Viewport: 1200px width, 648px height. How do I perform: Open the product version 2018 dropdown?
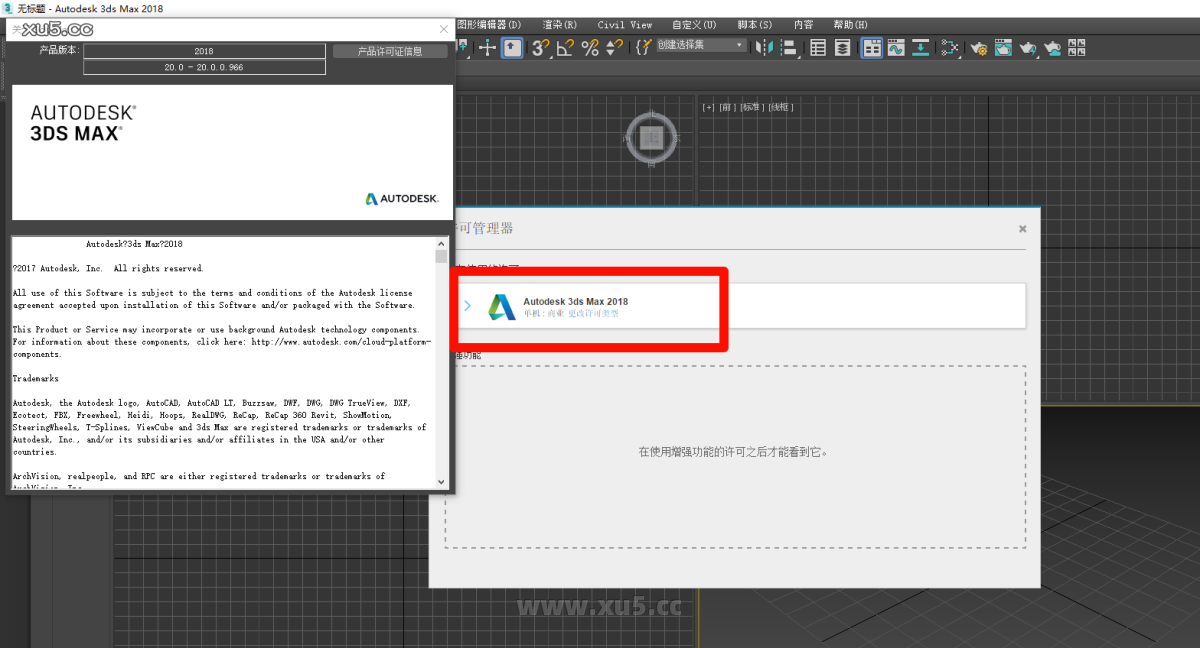click(x=204, y=49)
